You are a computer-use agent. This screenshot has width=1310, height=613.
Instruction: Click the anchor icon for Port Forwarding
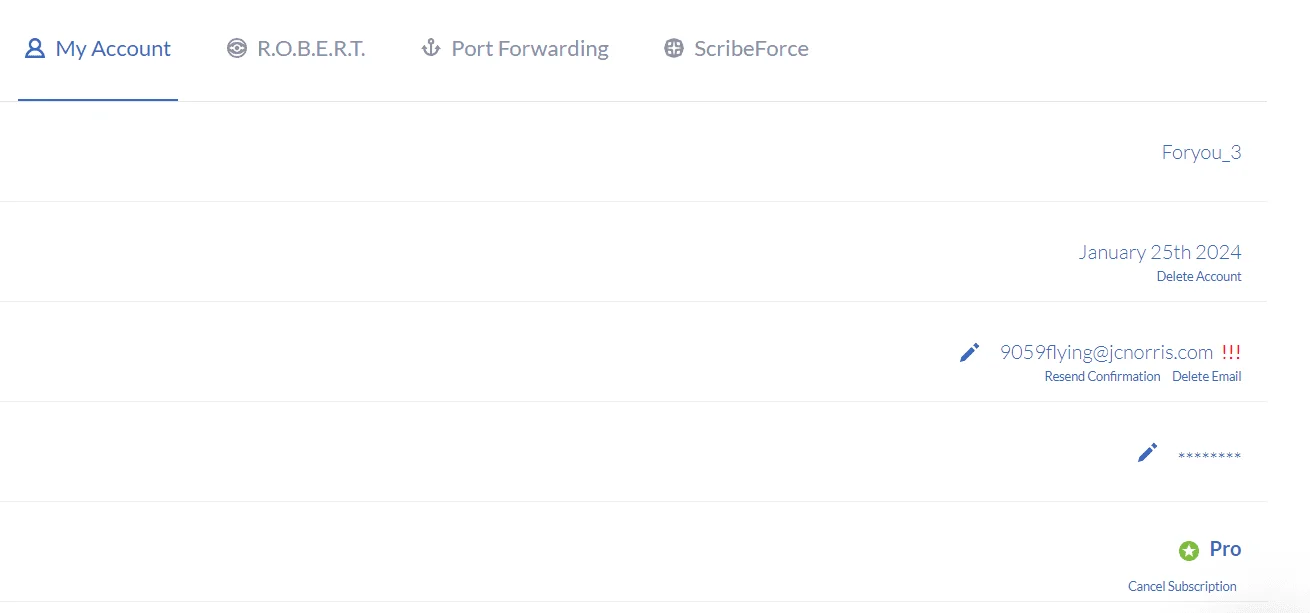431,48
